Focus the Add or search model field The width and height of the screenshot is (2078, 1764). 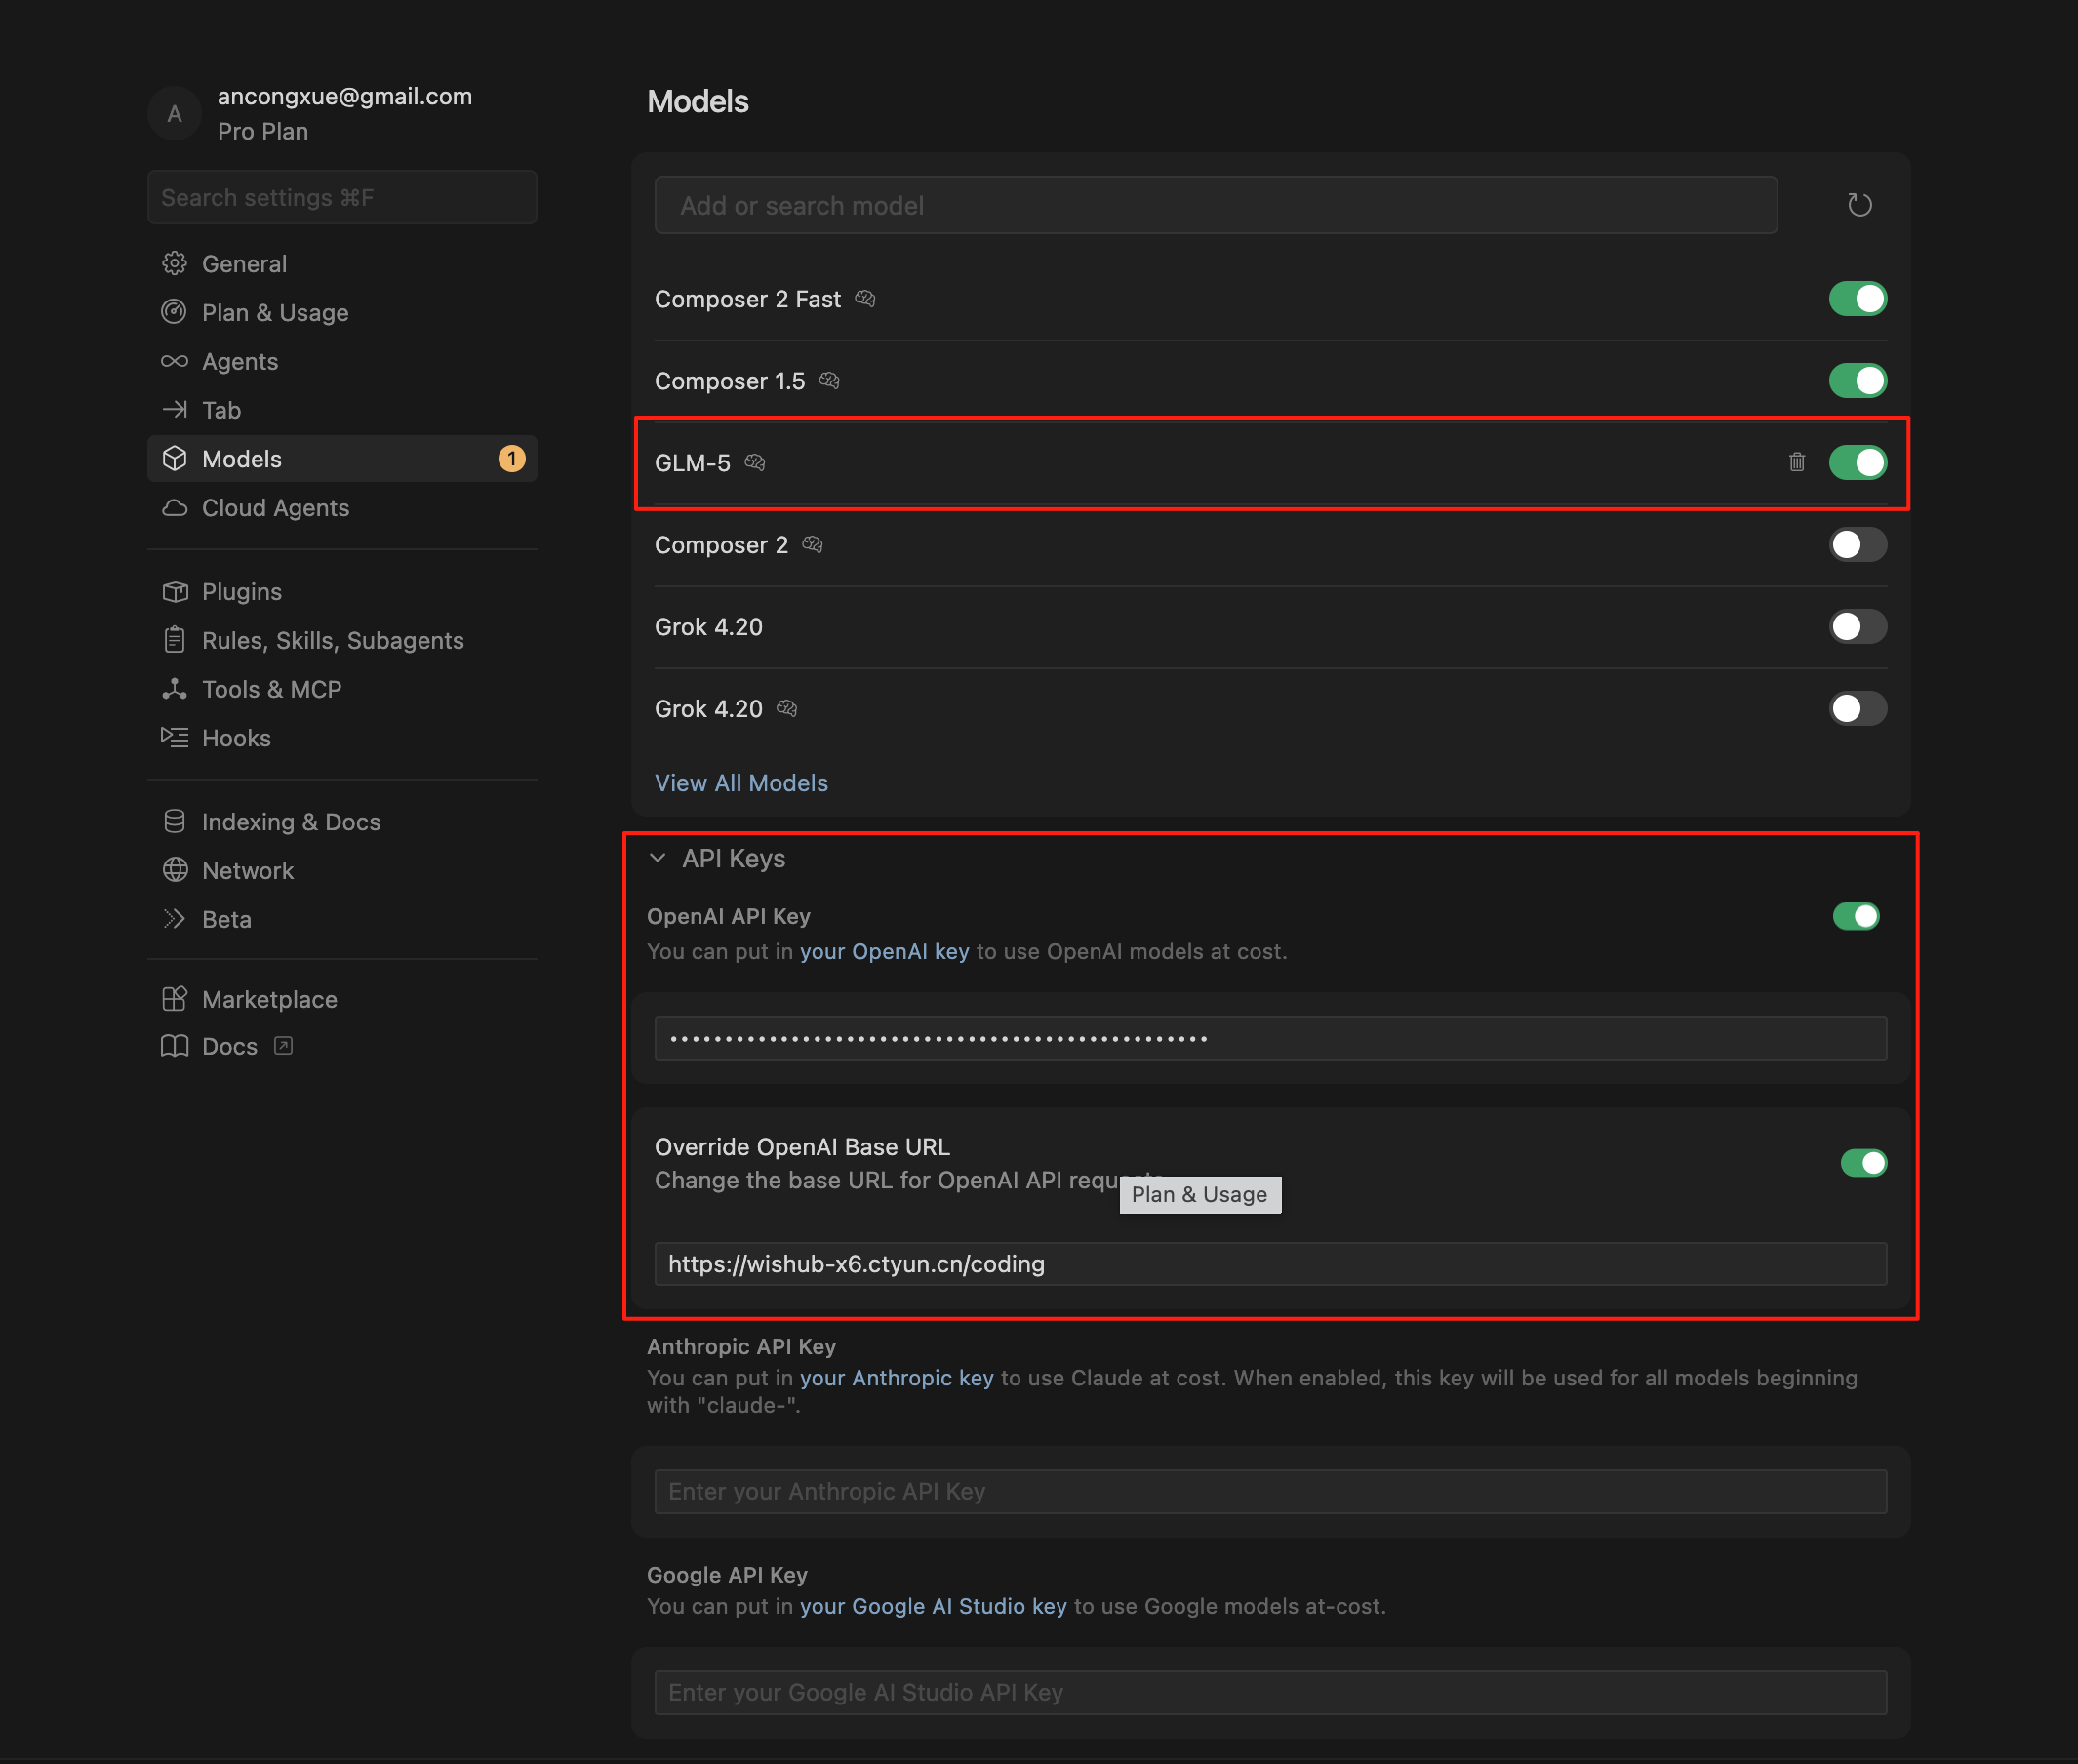[1215, 205]
